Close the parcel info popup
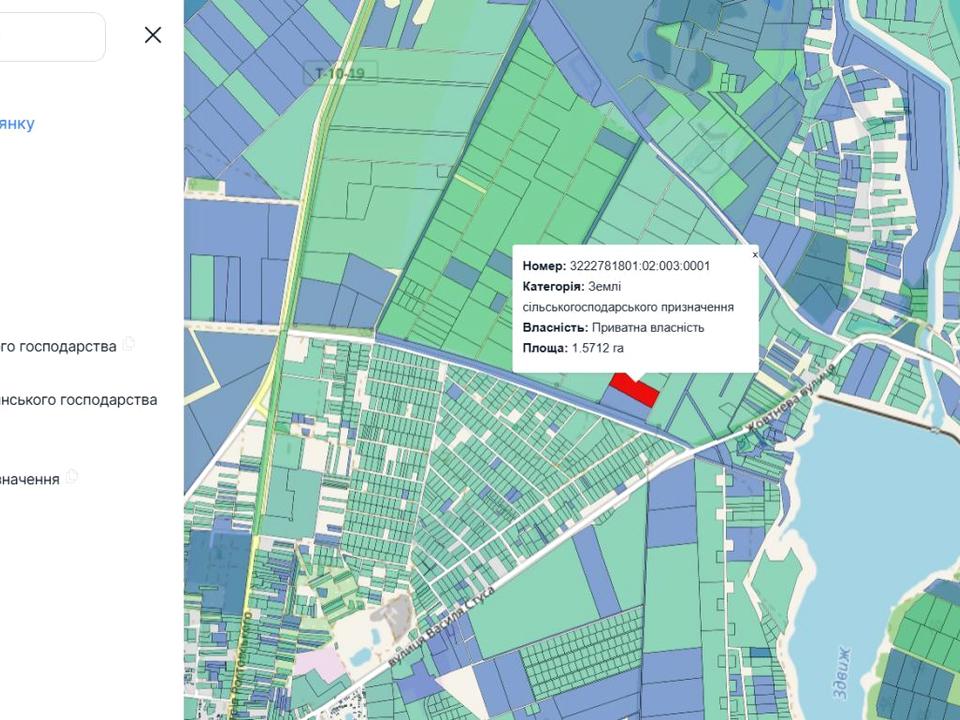960x720 pixels. pyautogui.click(x=755, y=255)
